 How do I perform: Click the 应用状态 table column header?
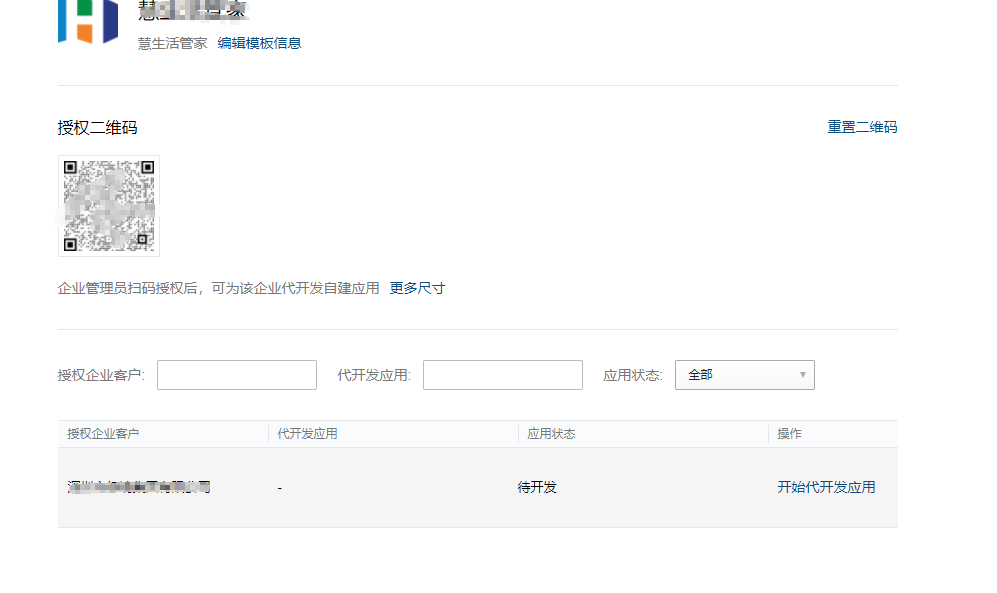click(551, 434)
